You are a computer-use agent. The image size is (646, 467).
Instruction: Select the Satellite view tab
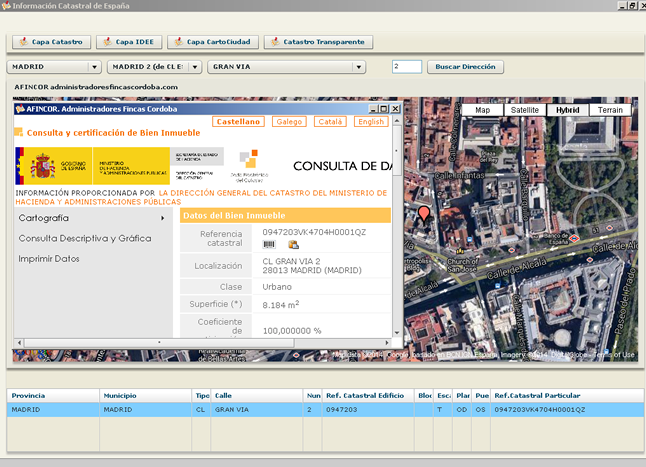(524, 110)
